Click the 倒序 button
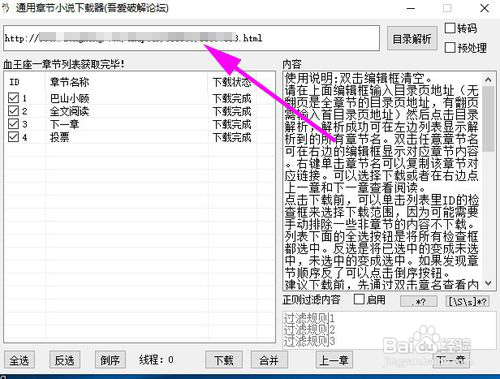 pos(110,360)
